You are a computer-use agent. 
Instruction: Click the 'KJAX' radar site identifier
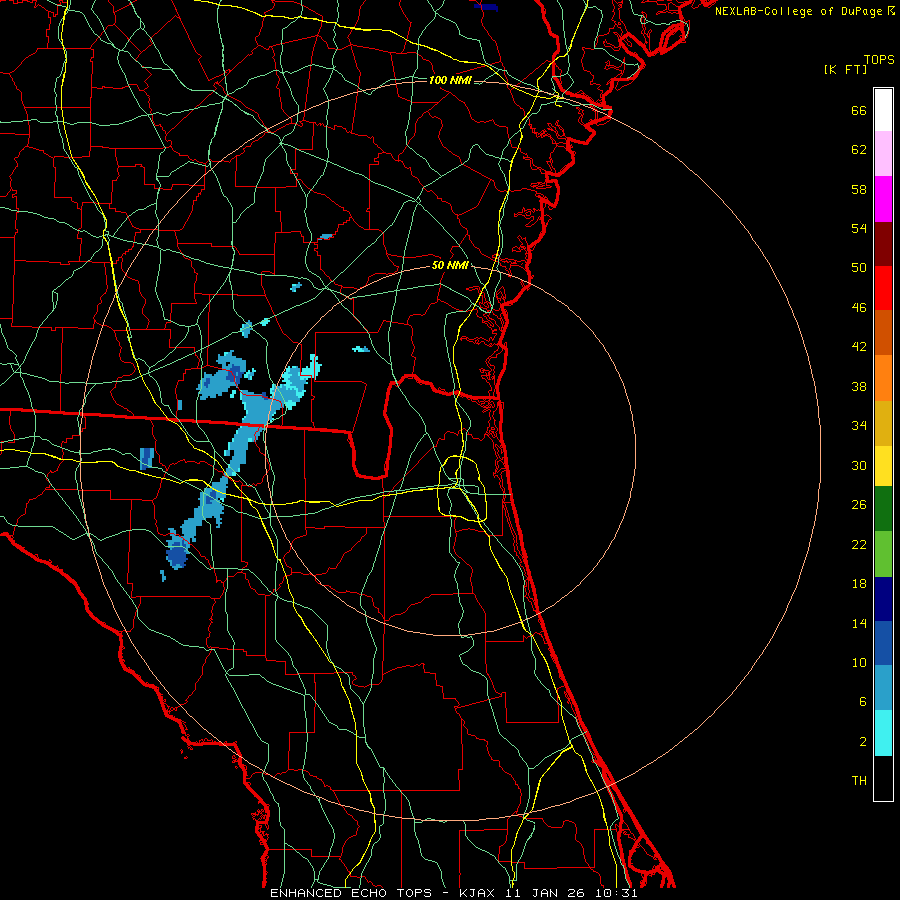click(479, 893)
